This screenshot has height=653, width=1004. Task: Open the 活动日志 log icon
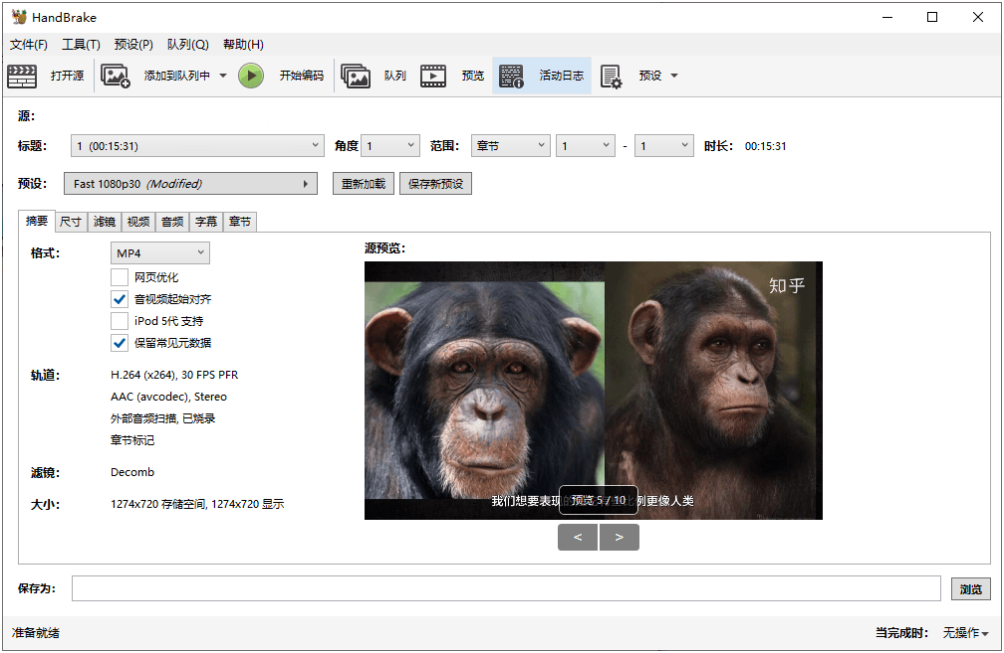[x=512, y=76]
